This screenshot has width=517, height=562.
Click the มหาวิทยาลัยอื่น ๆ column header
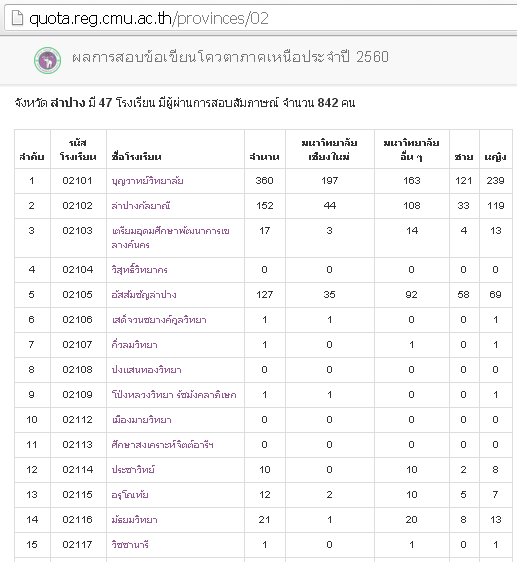412,150
